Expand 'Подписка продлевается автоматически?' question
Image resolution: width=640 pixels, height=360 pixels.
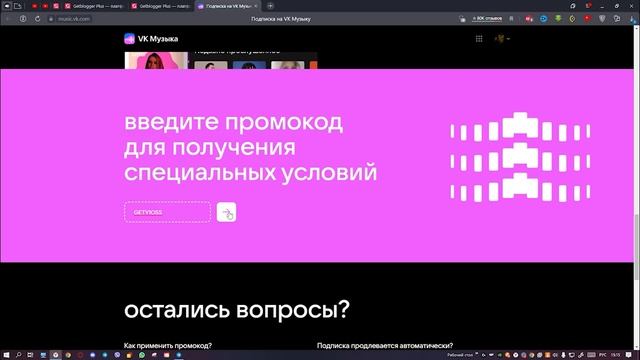coord(385,345)
